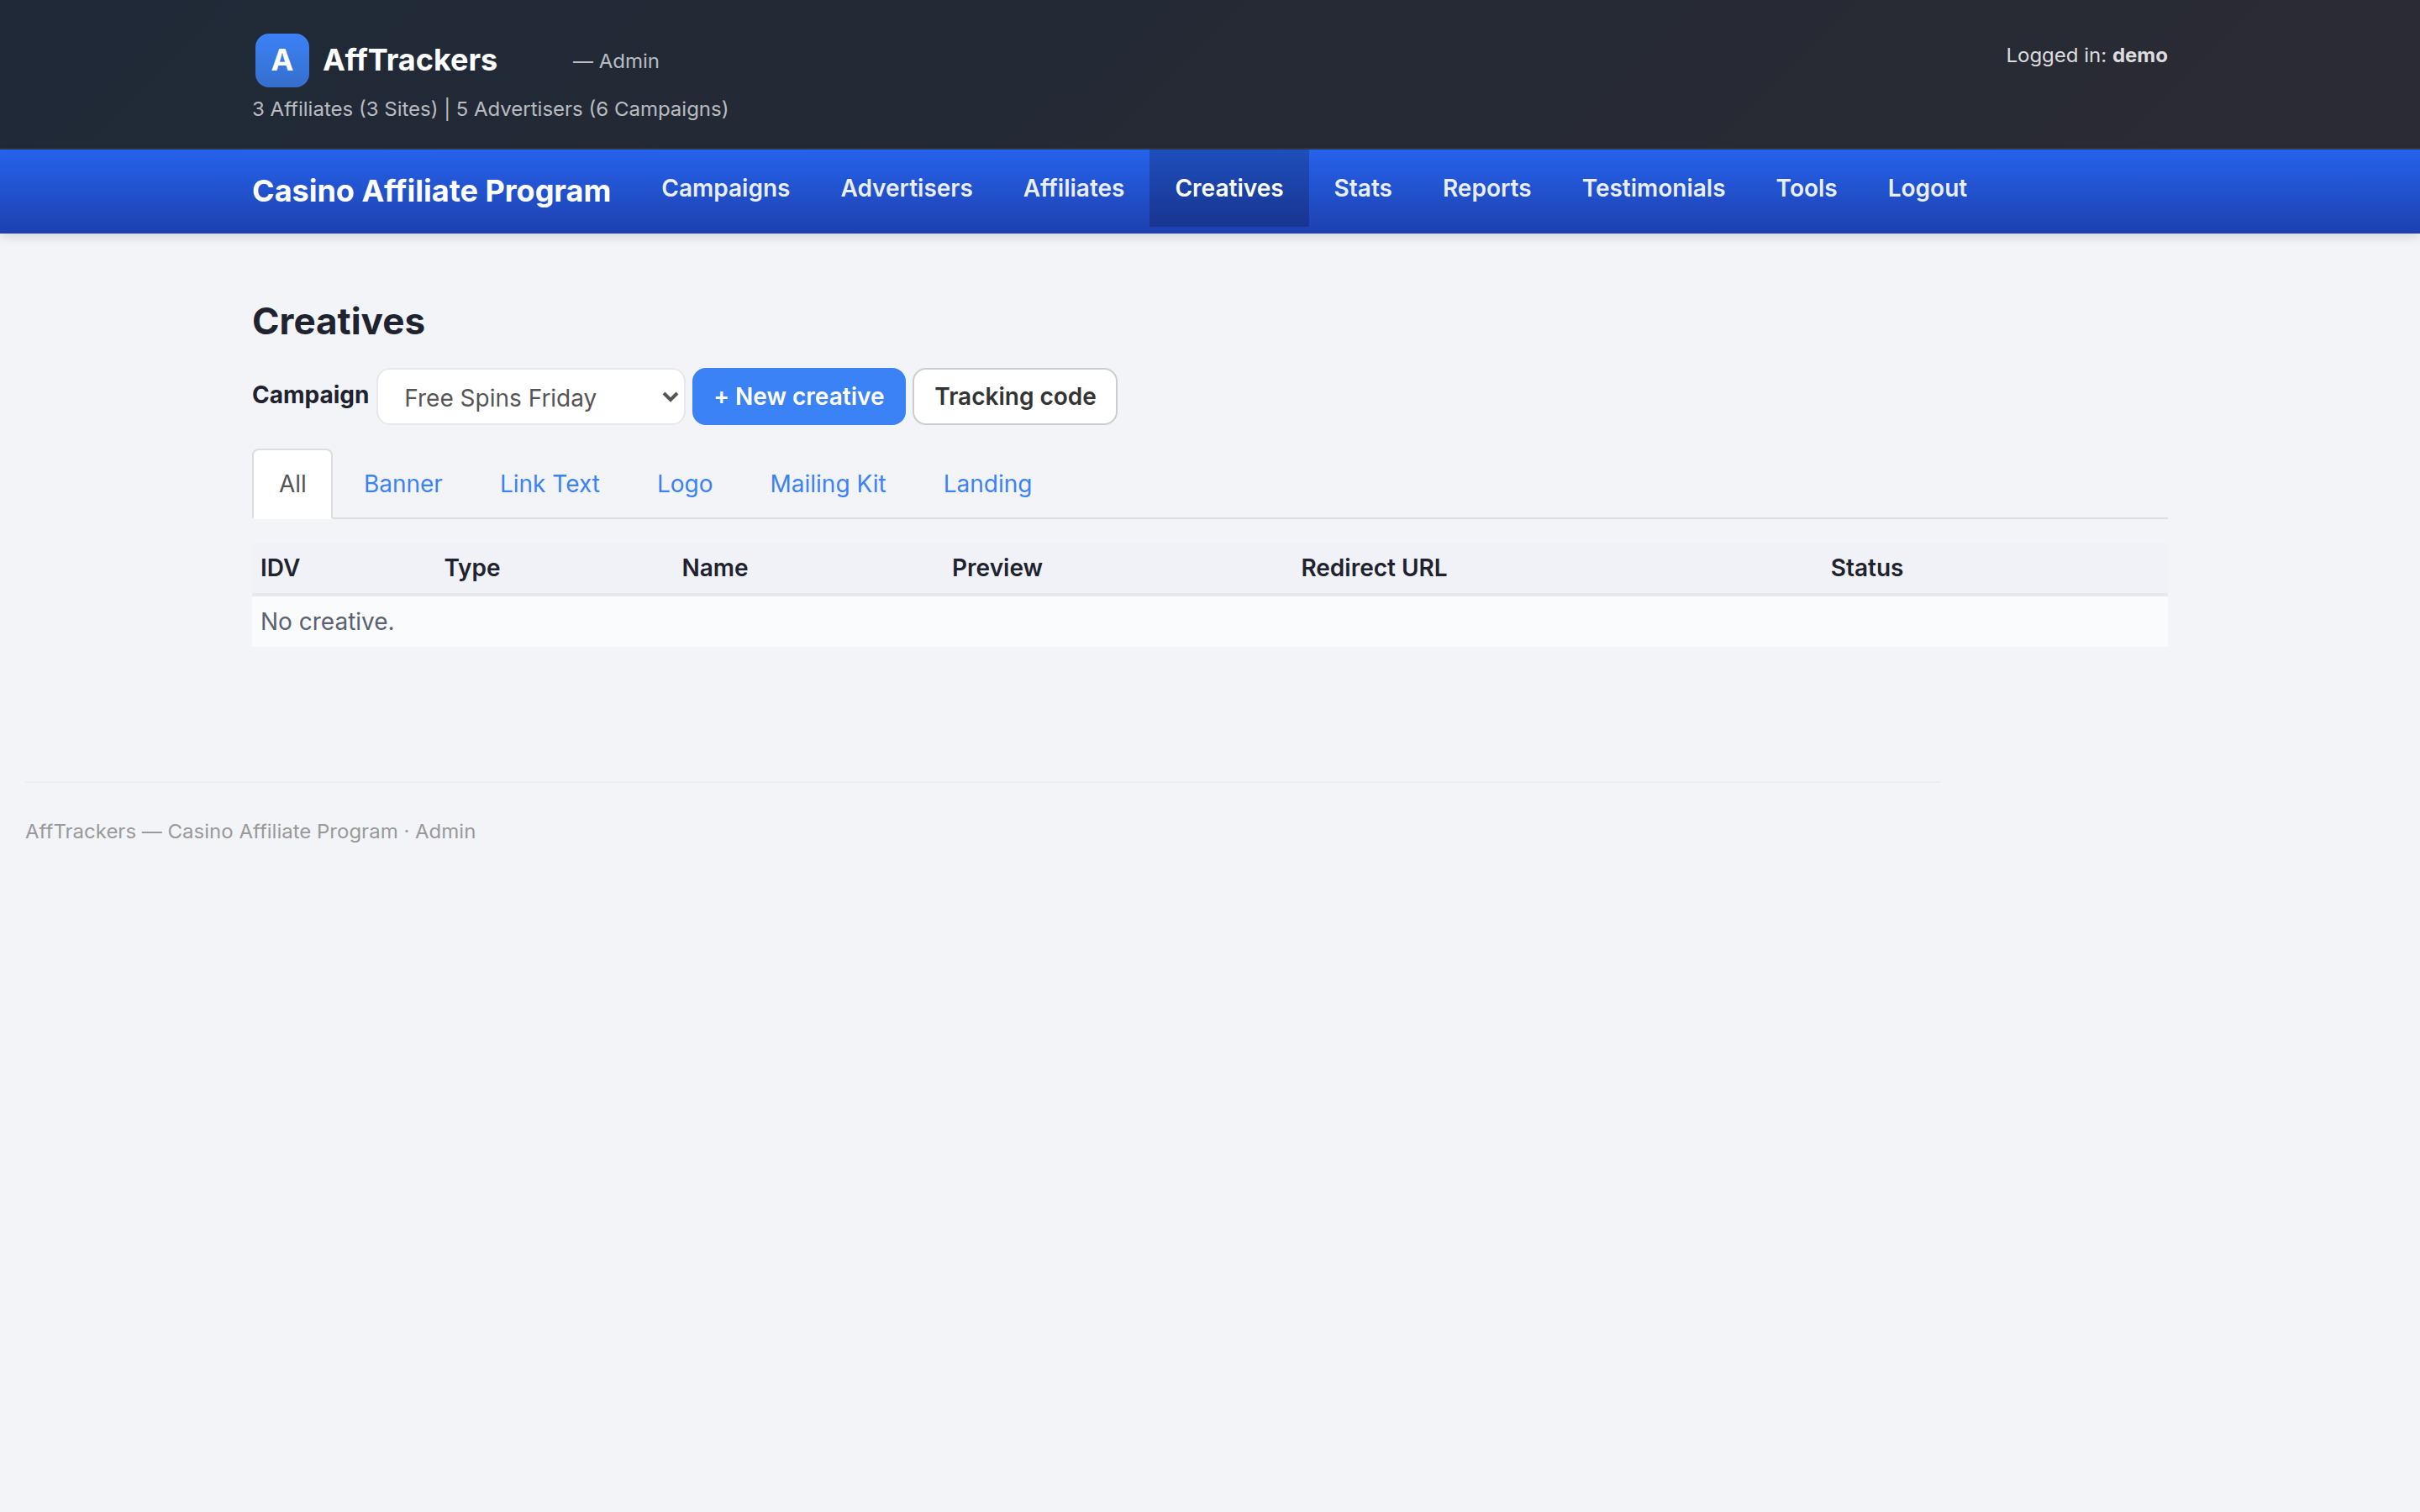Open the Testimonials section
The image size is (2420, 1512).
[1653, 188]
